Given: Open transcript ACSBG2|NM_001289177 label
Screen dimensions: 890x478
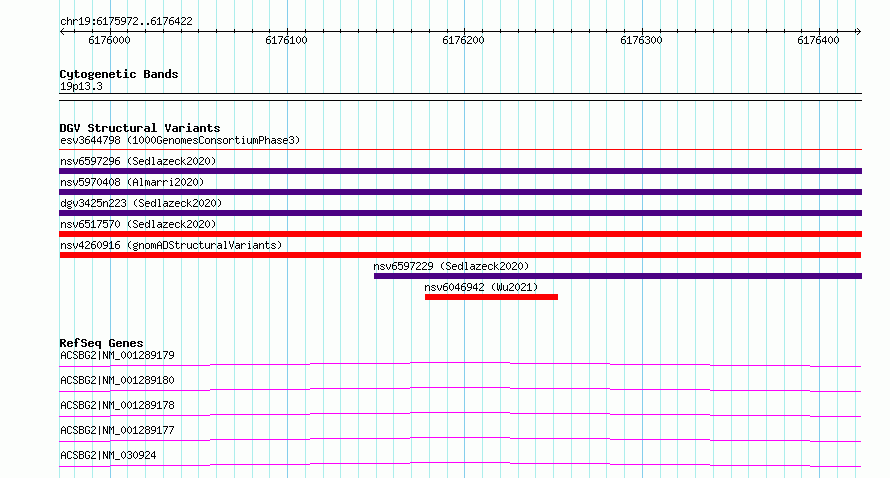Looking at the screenshot, I should (117, 430).
